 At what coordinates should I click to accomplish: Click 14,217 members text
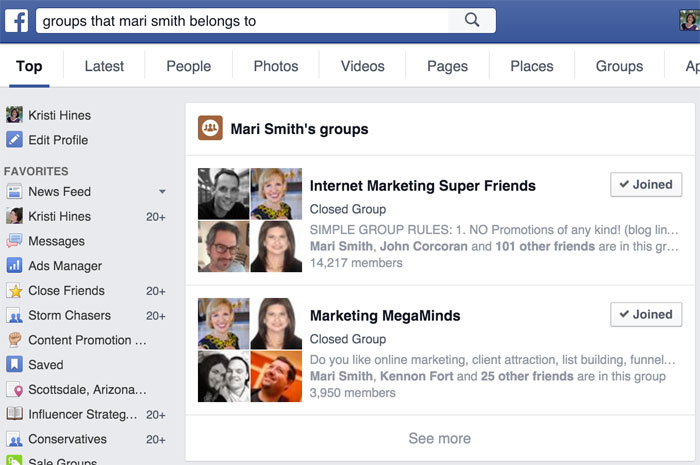point(356,263)
